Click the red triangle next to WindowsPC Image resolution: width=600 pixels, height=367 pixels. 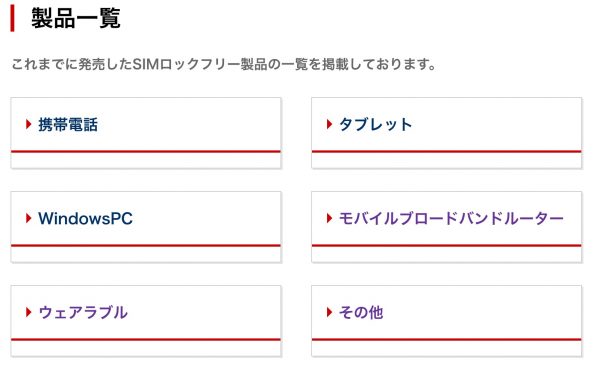(x=28, y=218)
